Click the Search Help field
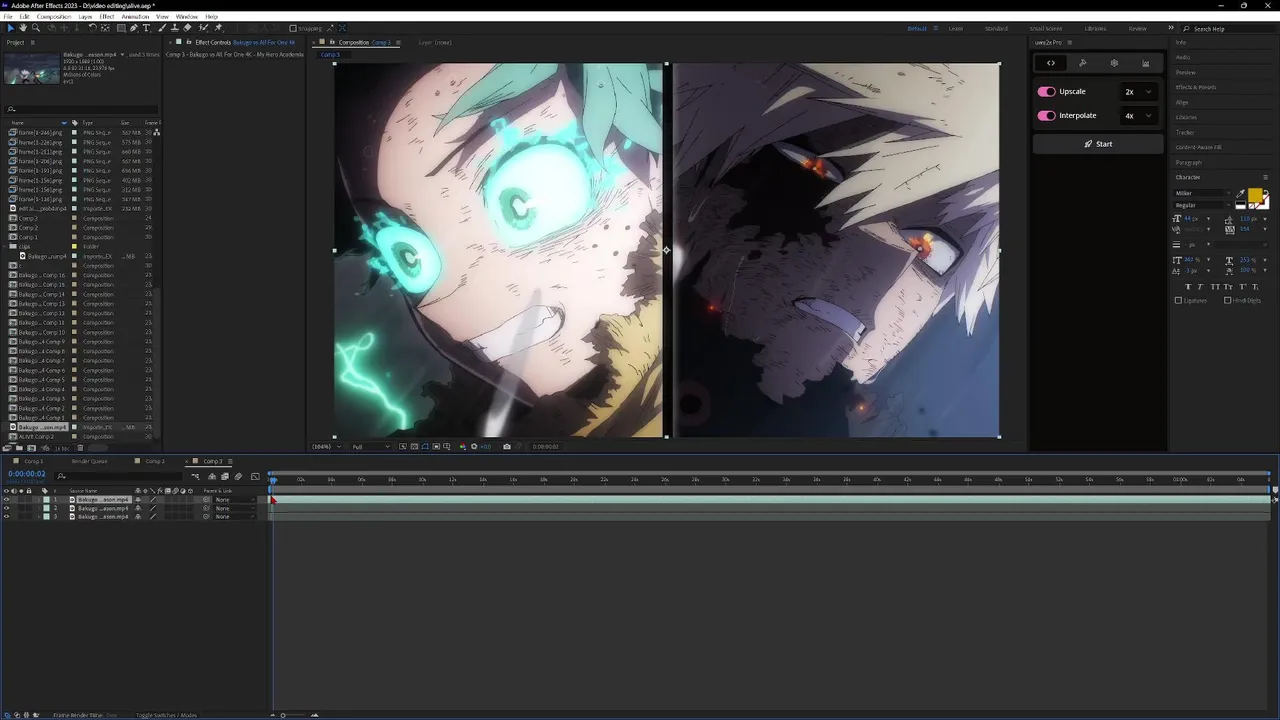 coord(1228,28)
